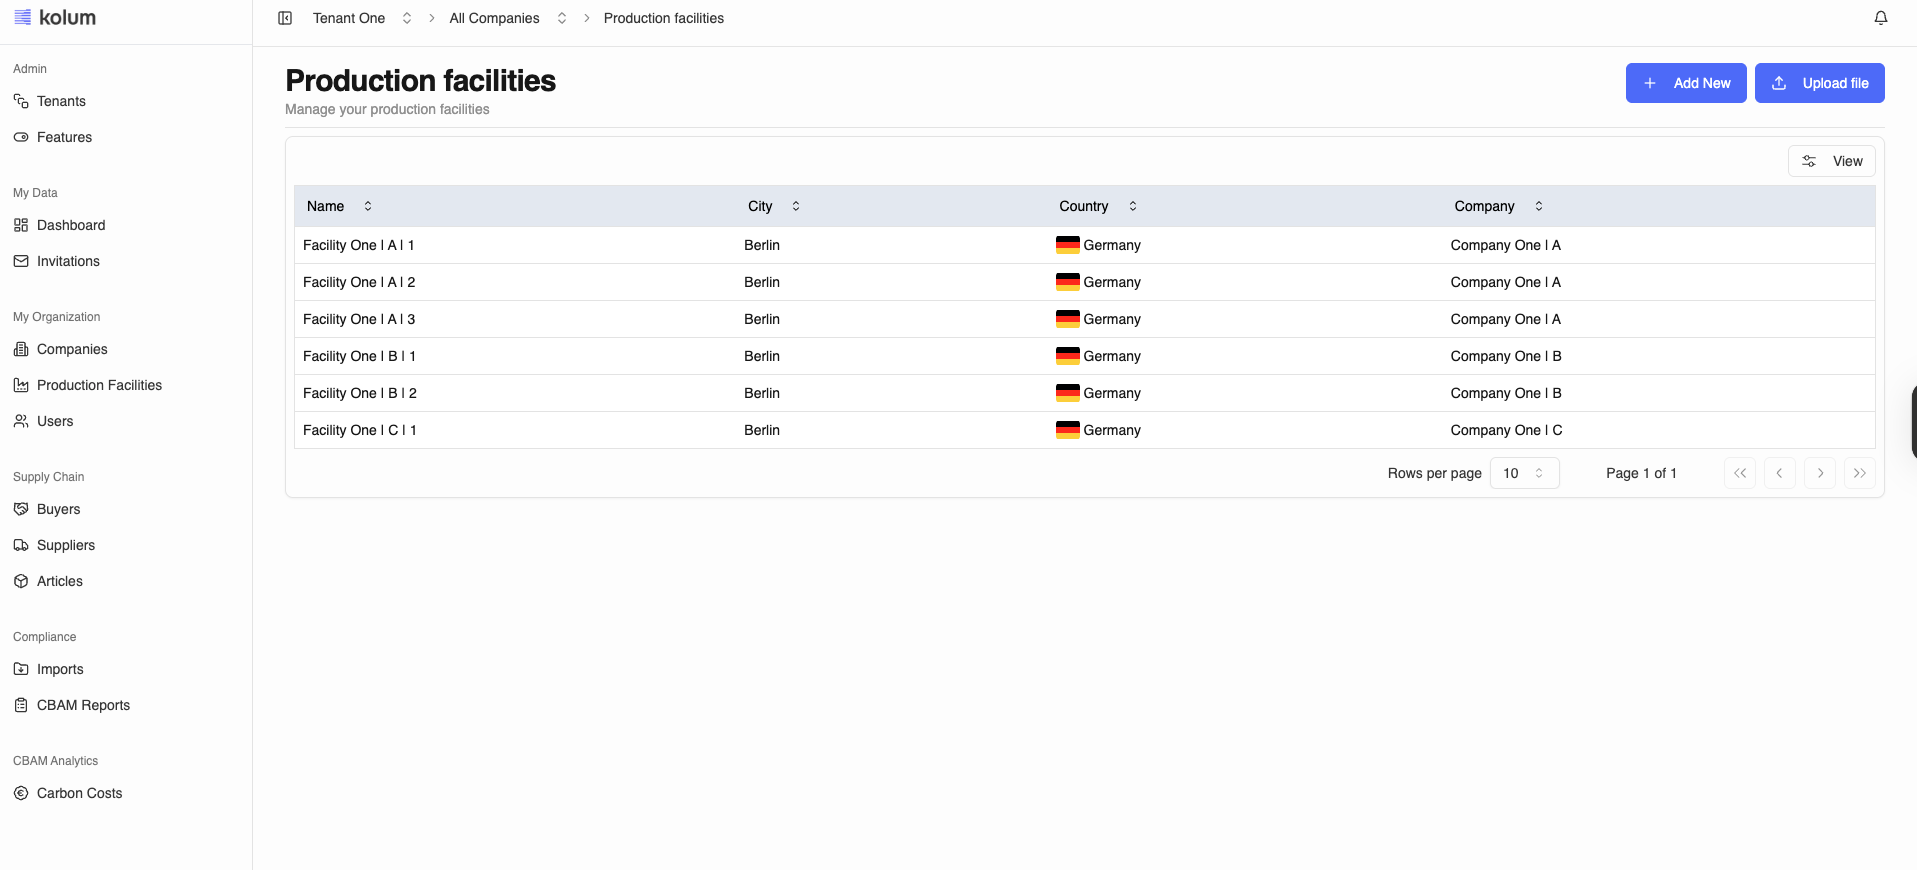Open Suppliers in the sidebar

click(65, 545)
